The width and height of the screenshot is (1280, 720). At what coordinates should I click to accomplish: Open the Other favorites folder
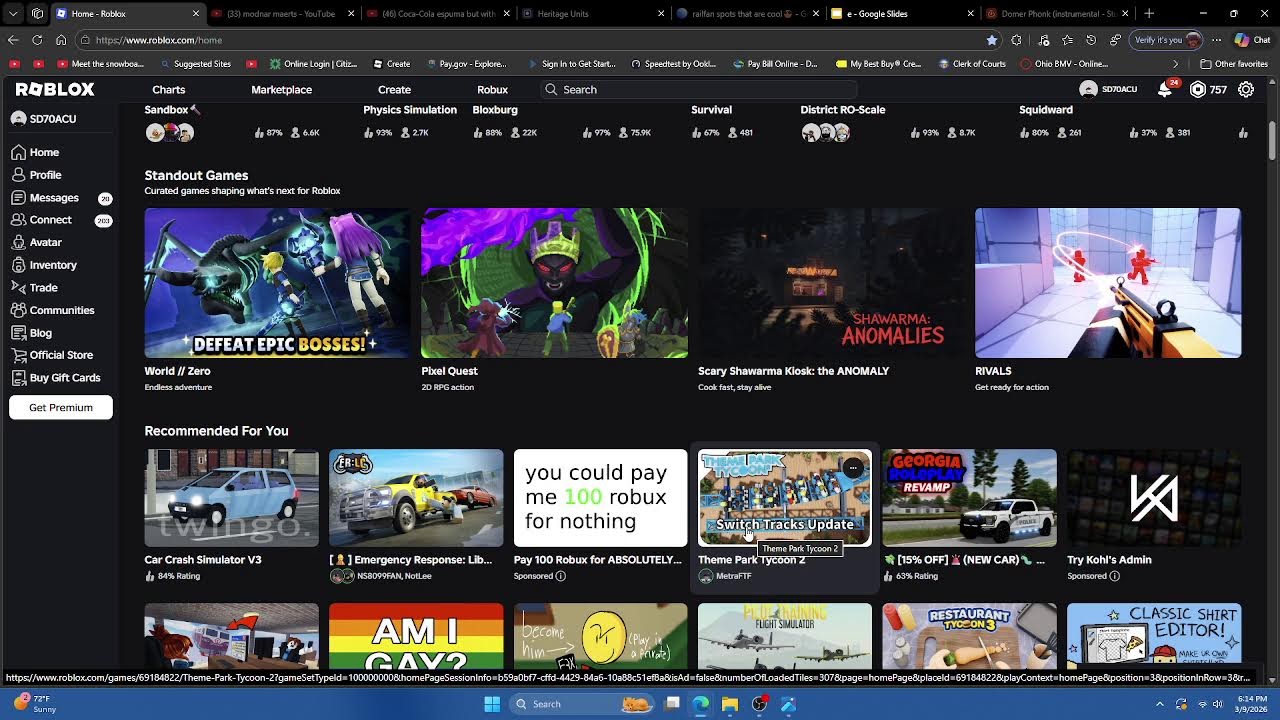1235,64
